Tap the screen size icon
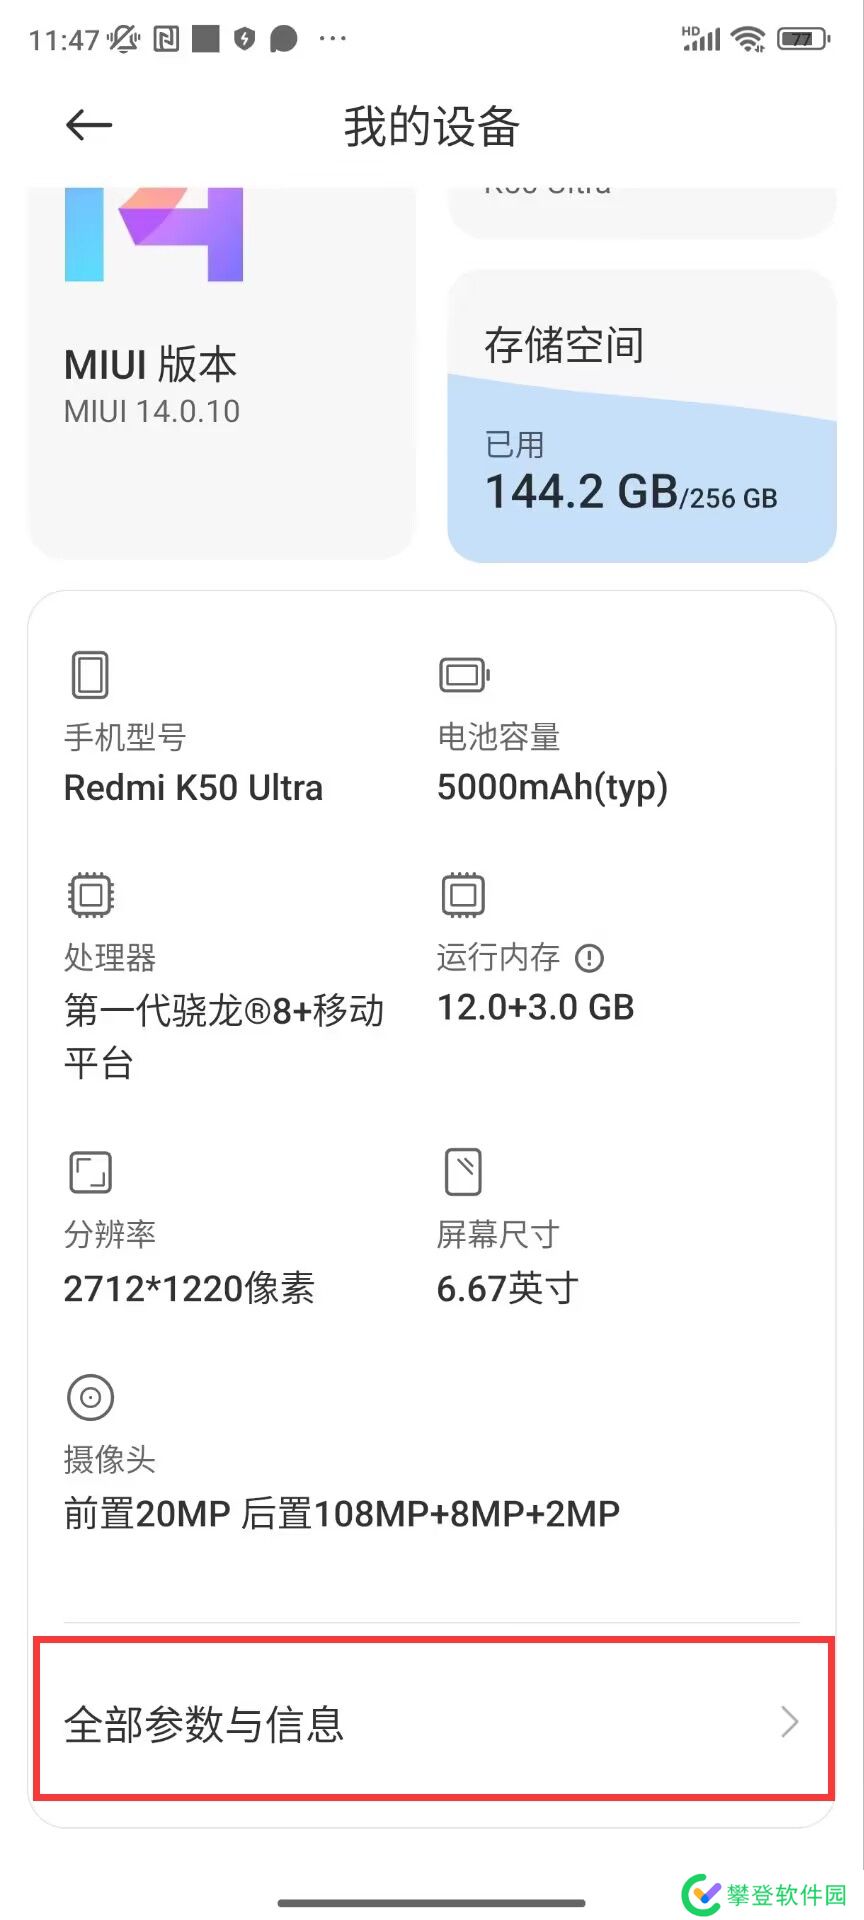 coord(463,1172)
